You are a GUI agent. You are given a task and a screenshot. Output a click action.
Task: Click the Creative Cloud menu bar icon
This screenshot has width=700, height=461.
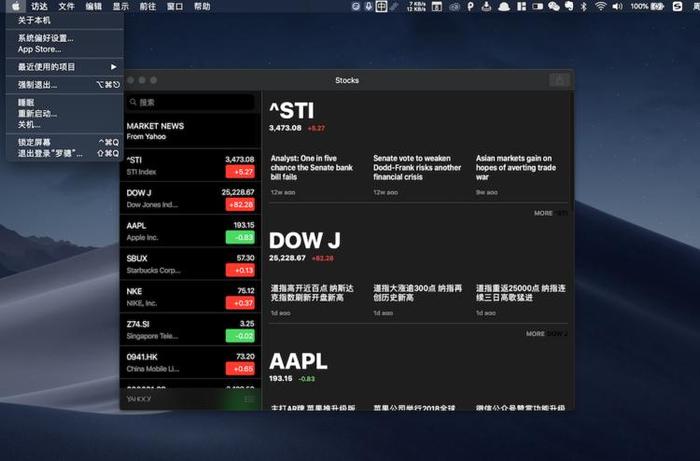pyautogui.click(x=454, y=6)
